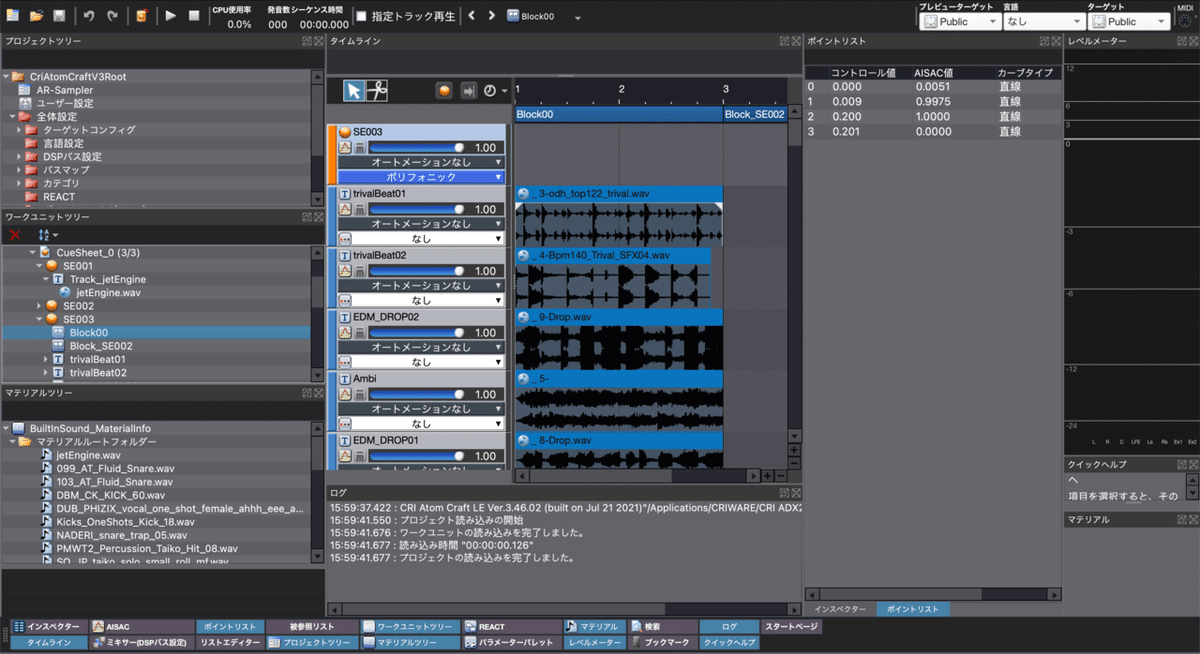The width and height of the screenshot is (1200, 654).
Task: Click AISAC graph icon on SE003 track
Action: coord(345,147)
